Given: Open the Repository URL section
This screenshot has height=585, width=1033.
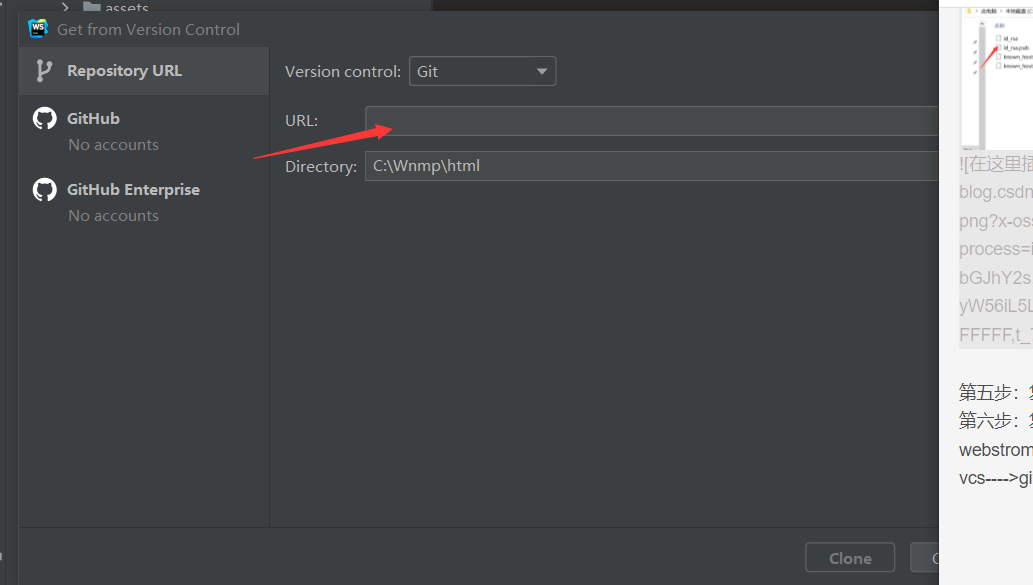Looking at the screenshot, I should tap(144, 70).
